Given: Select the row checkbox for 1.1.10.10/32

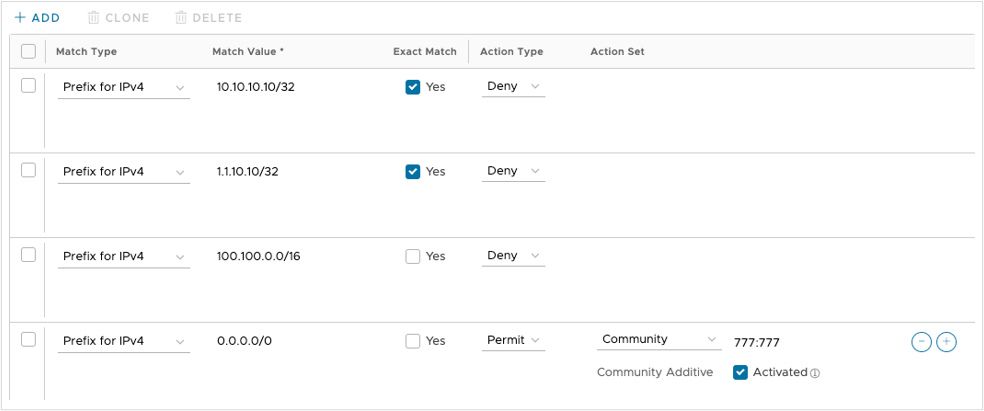Looking at the screenshot, I should [28, 171].
